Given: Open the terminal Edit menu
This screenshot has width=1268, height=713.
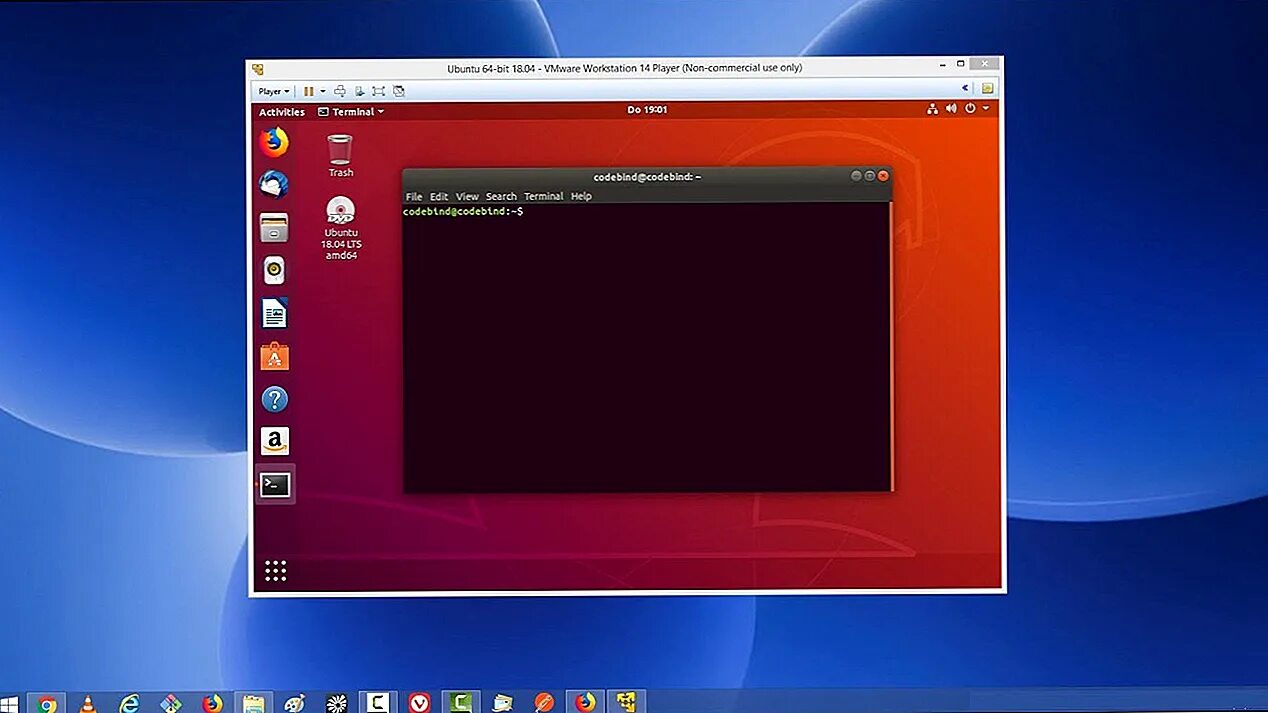Looking at the screenshot, I should click(x=439, y=196).
